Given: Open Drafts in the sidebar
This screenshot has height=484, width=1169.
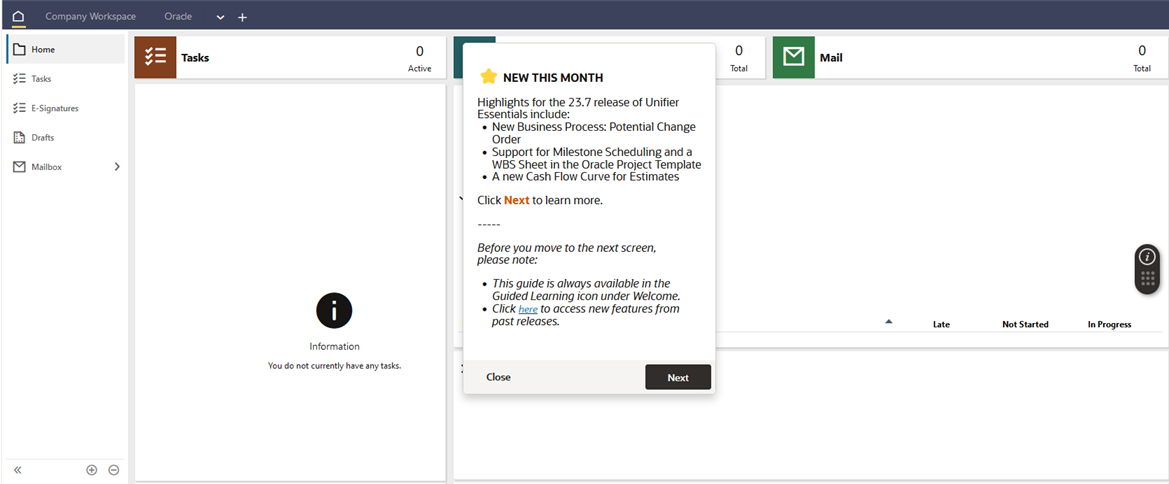Looking at the screenshot, I should [66, 137].
